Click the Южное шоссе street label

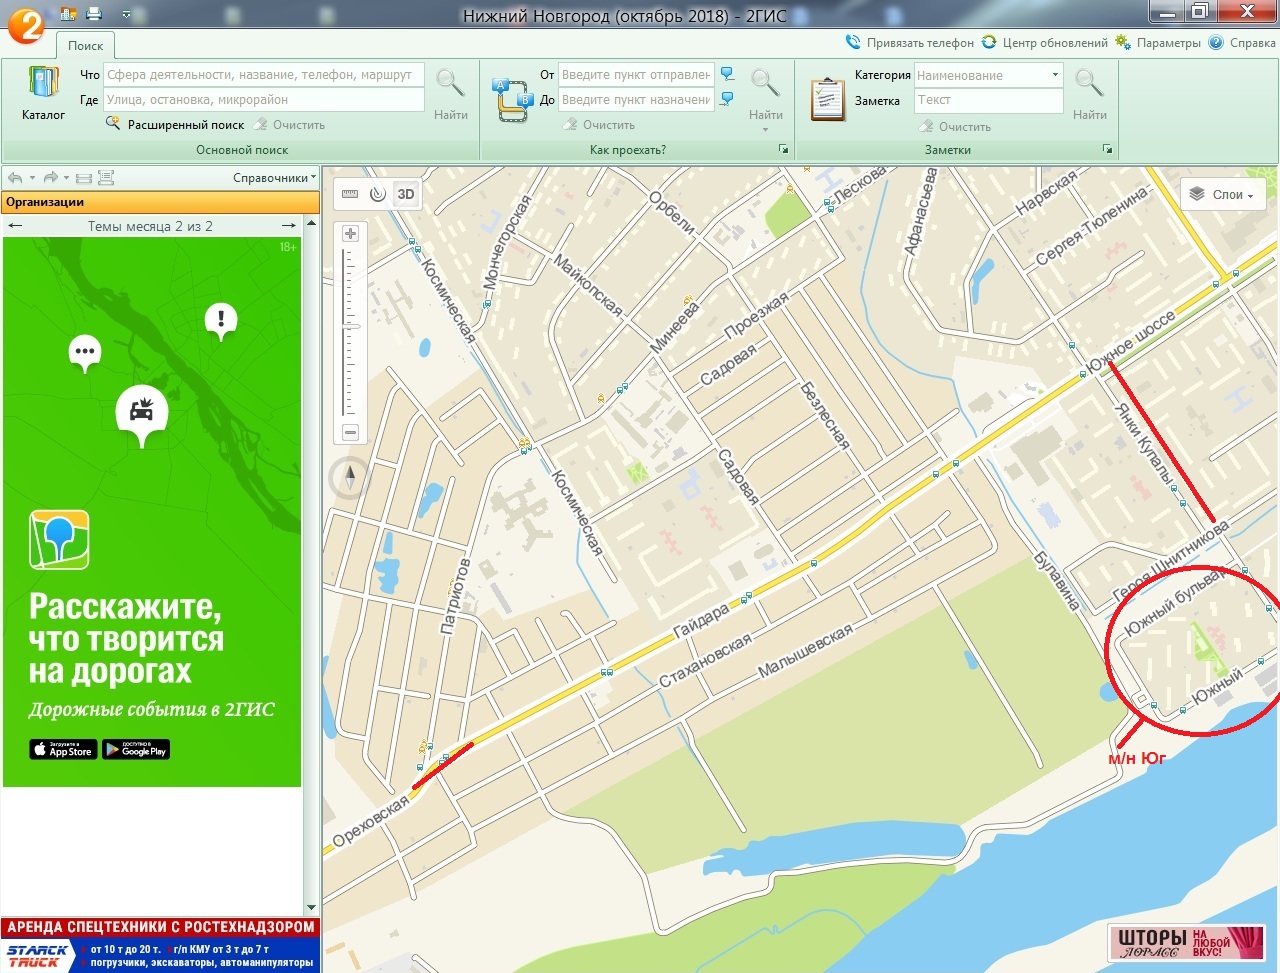(x=1132, y=342)
